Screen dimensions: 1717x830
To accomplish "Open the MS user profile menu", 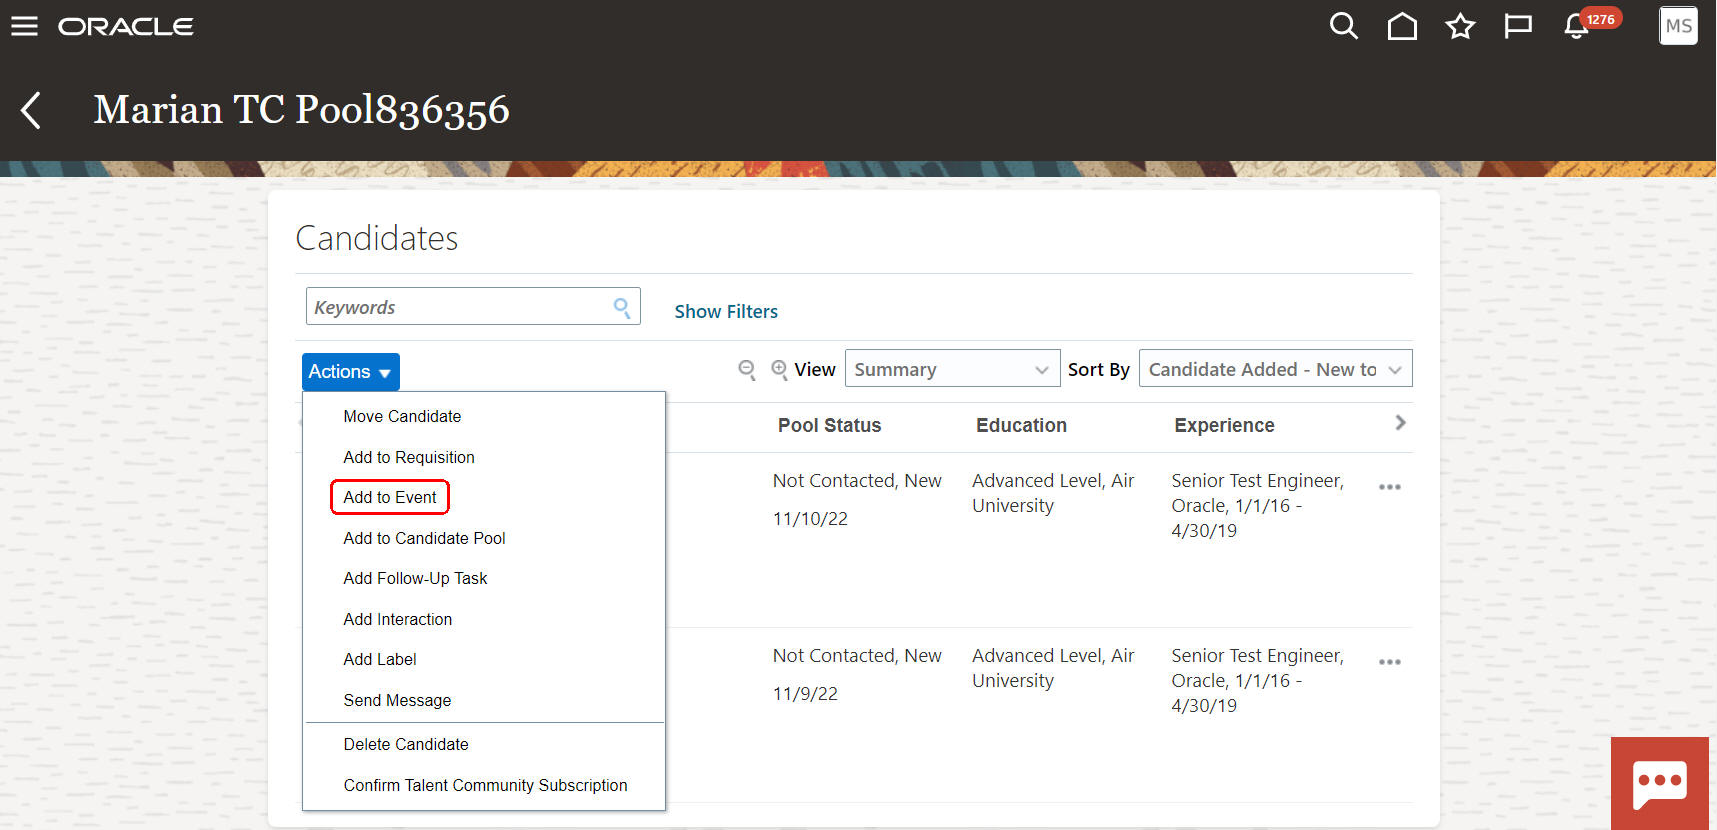I will coord(1678,26).
